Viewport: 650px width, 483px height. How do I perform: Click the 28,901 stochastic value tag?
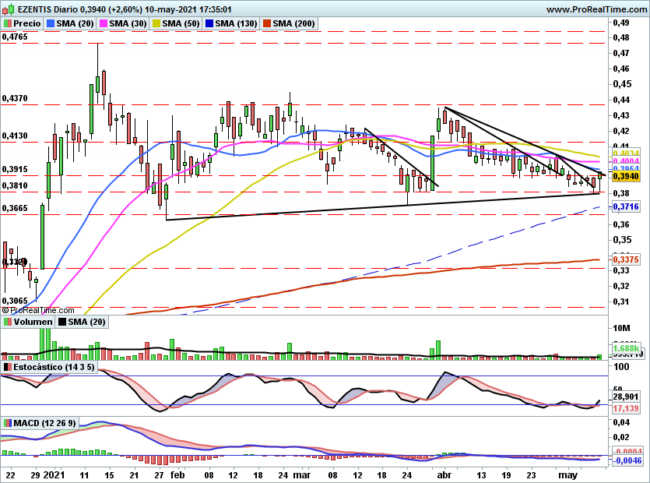(626, 397)
